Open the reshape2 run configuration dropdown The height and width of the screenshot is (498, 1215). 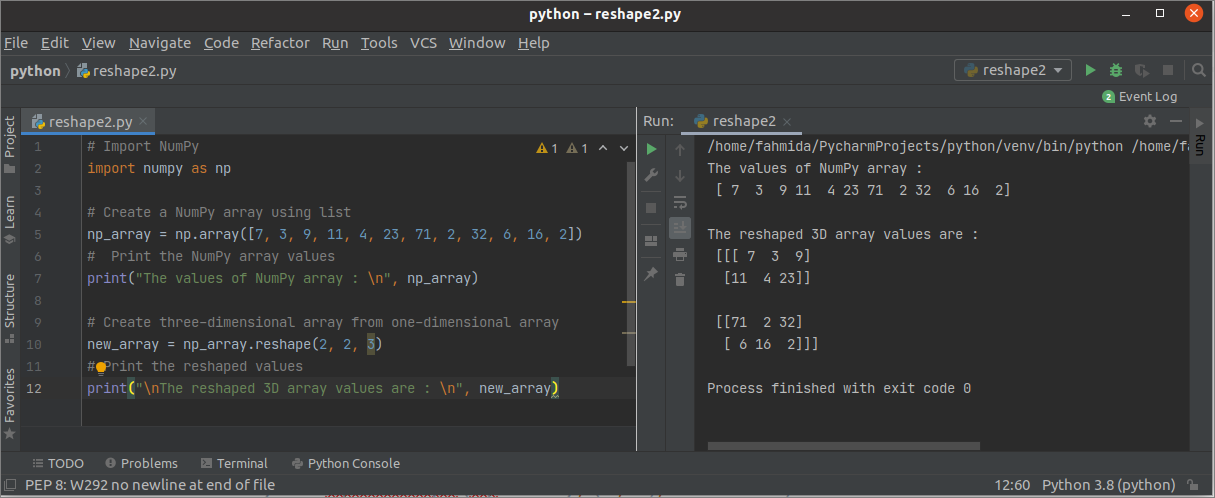(x=1015, y=70)
